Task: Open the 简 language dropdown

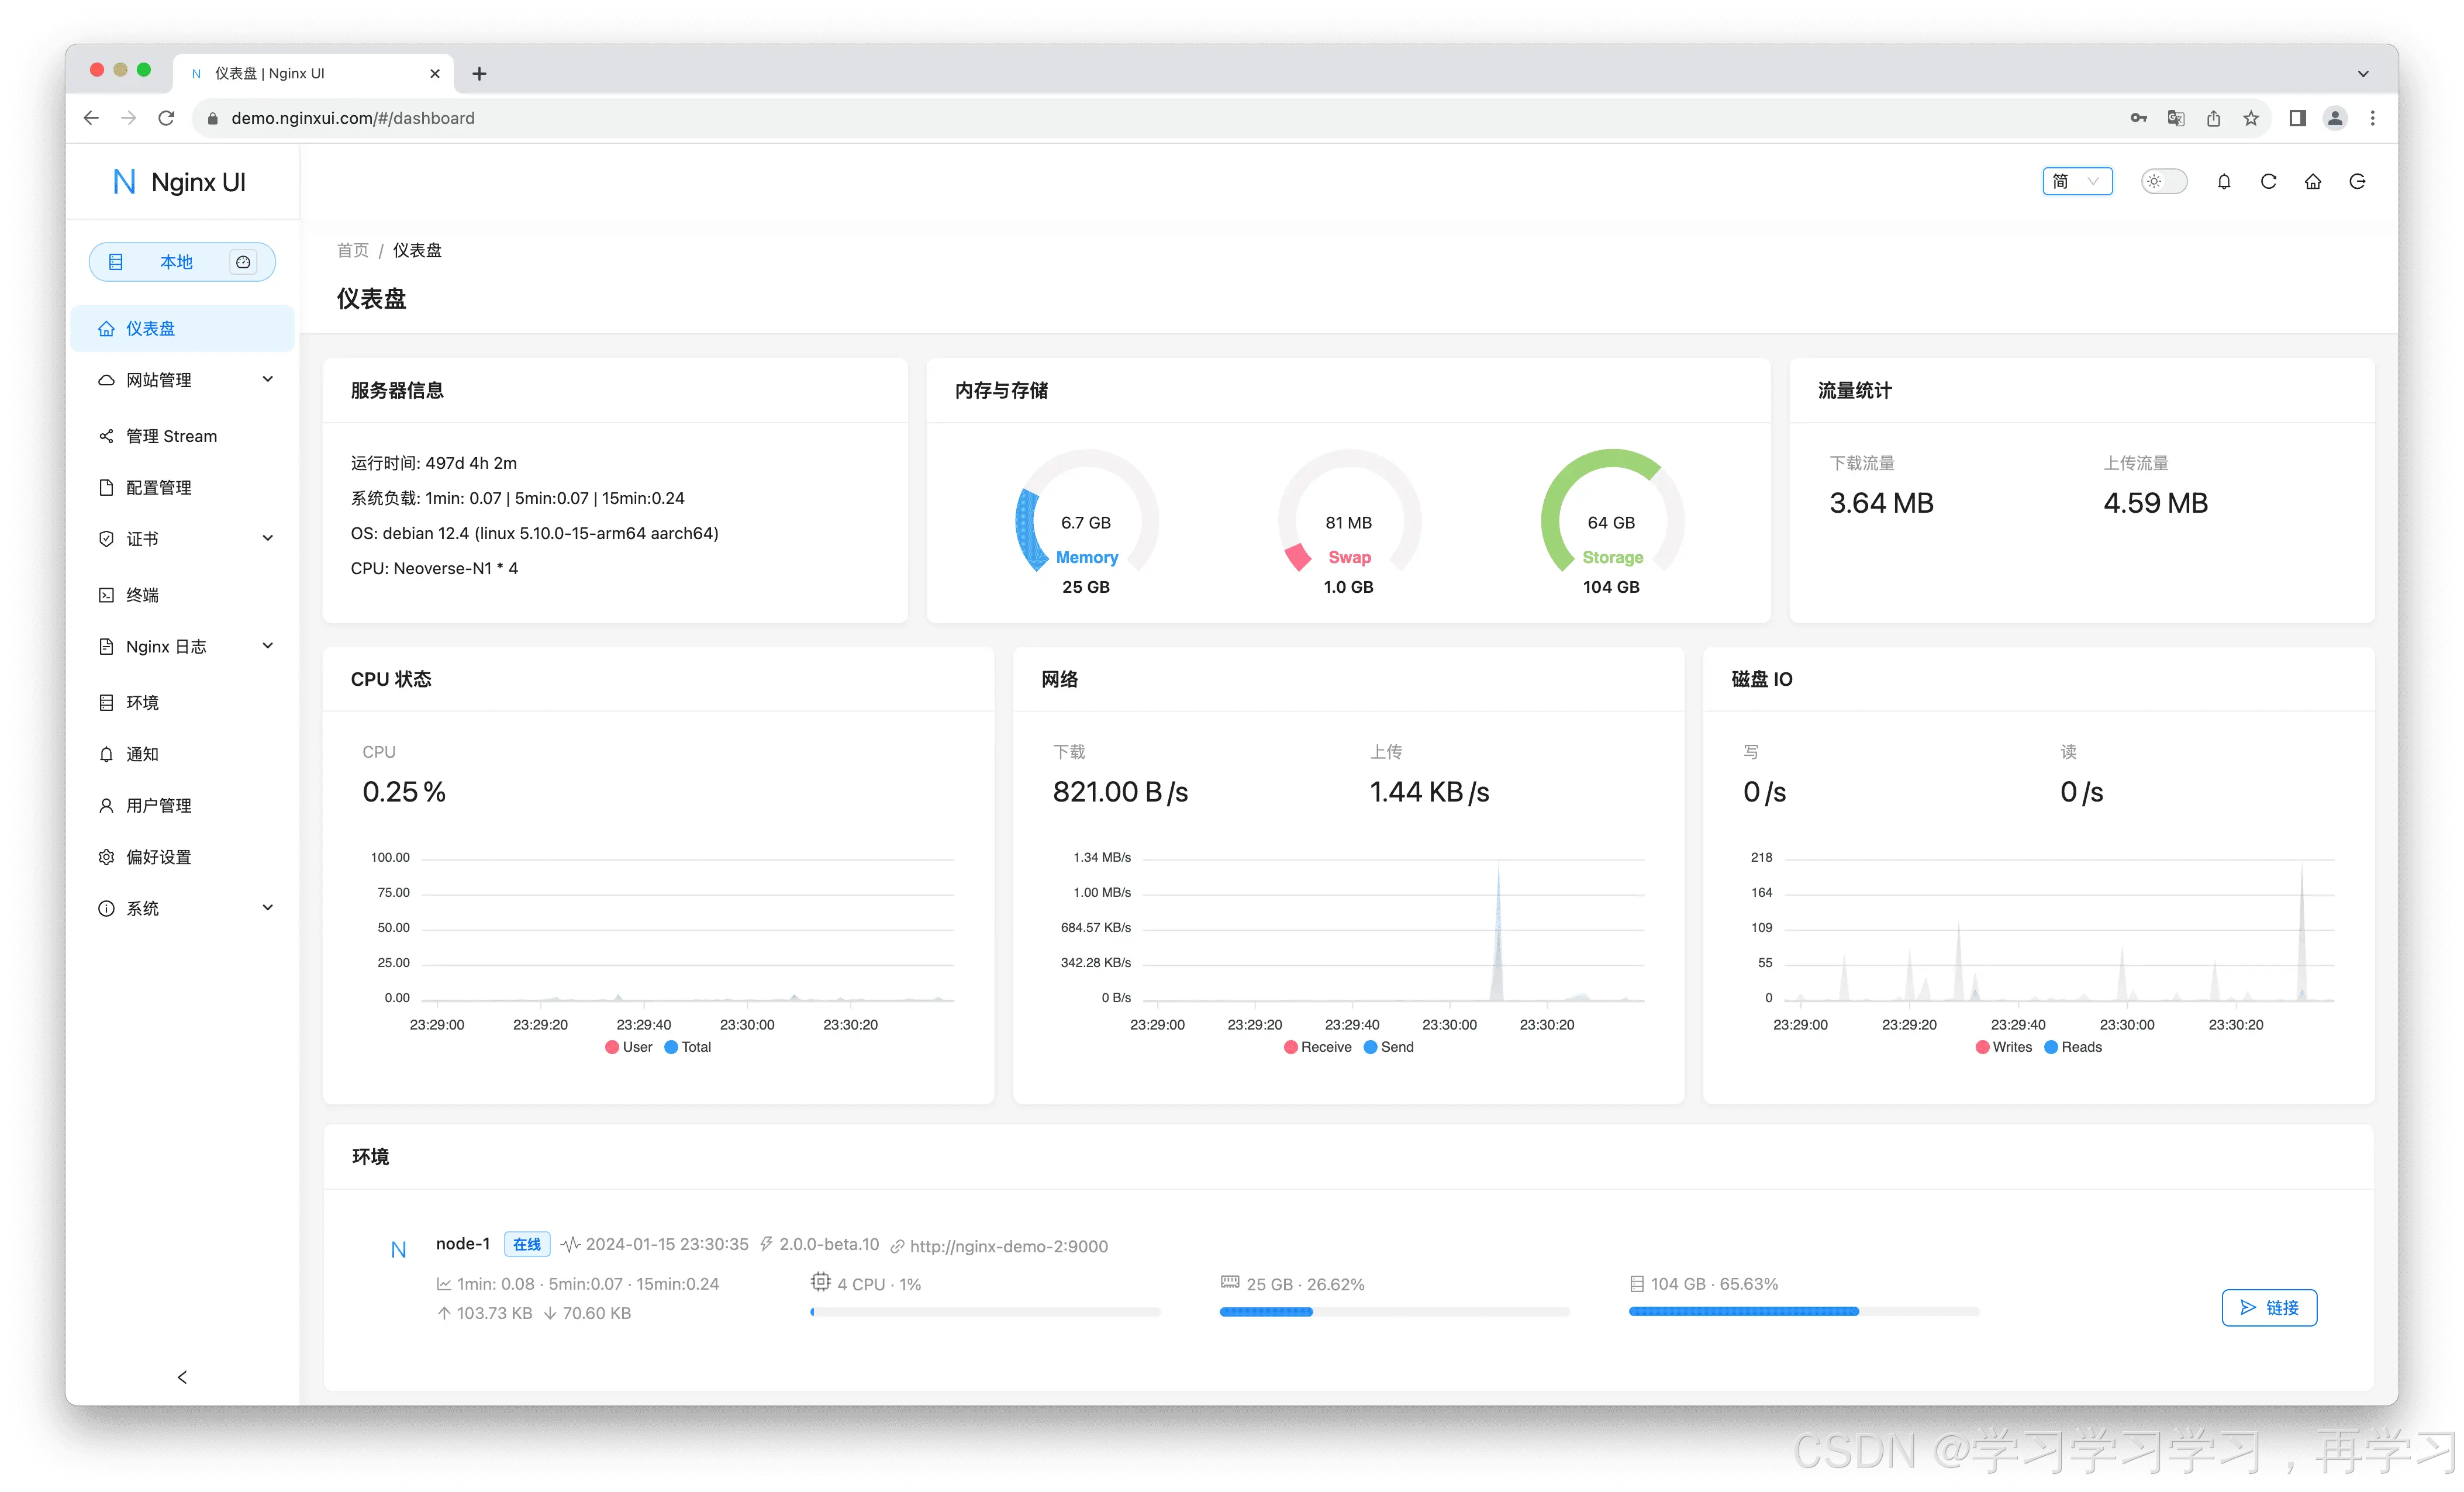Action: point(2077,181)
